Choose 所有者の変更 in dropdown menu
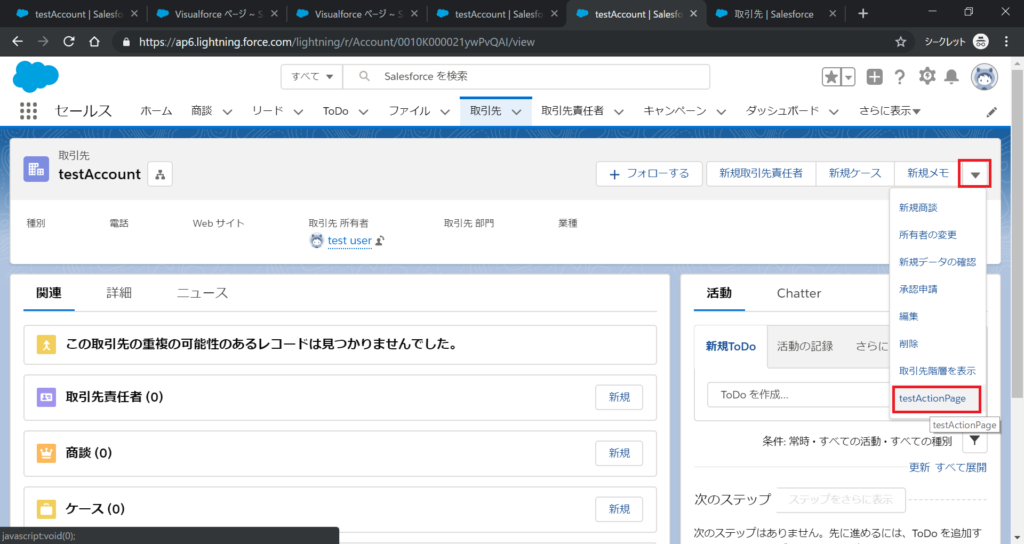This screenshot has width=1024, height=544. [927, 235]
